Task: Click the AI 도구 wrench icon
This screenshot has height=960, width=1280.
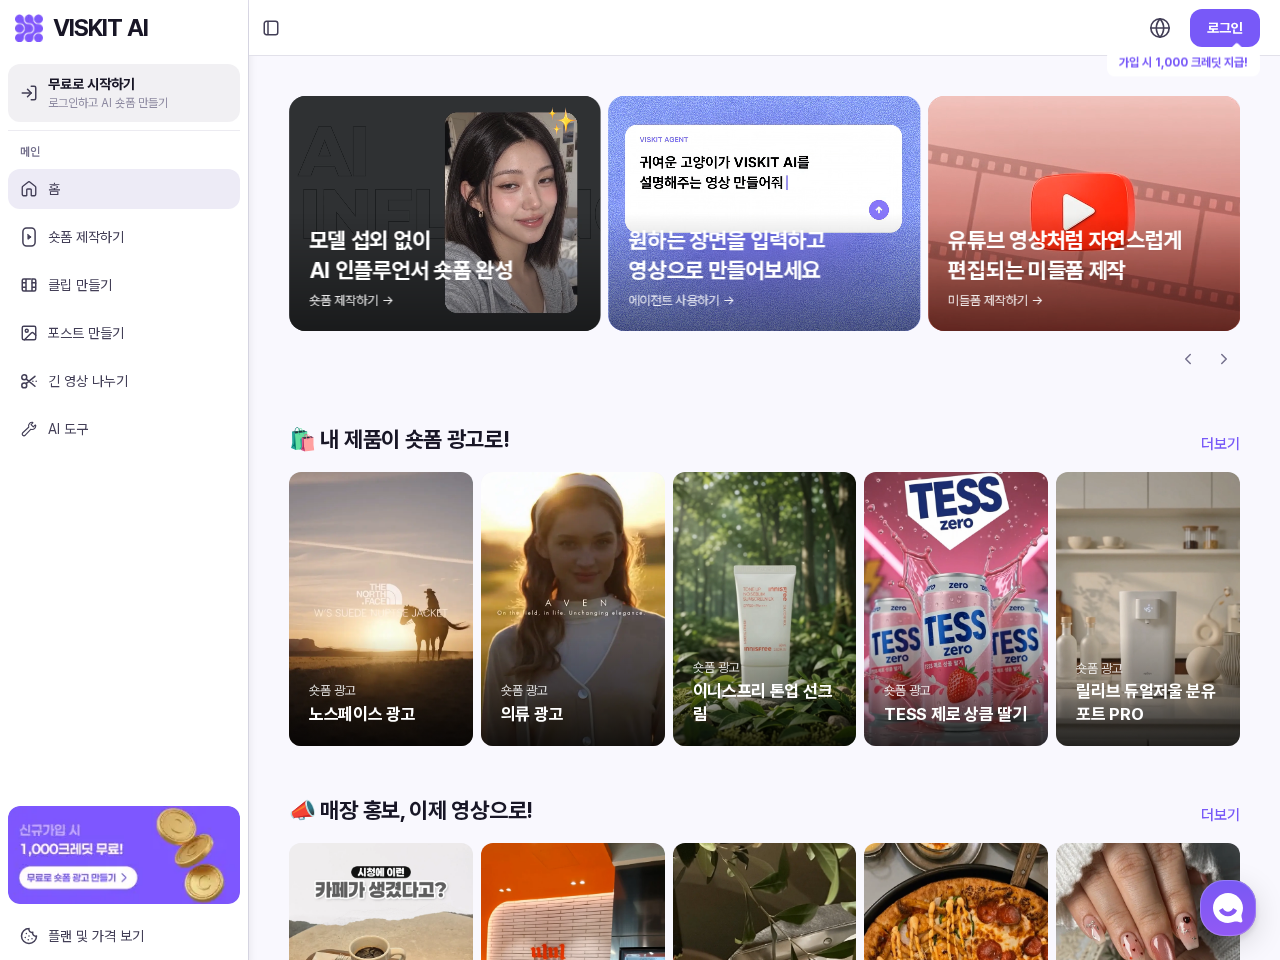Action: point(29,429)
